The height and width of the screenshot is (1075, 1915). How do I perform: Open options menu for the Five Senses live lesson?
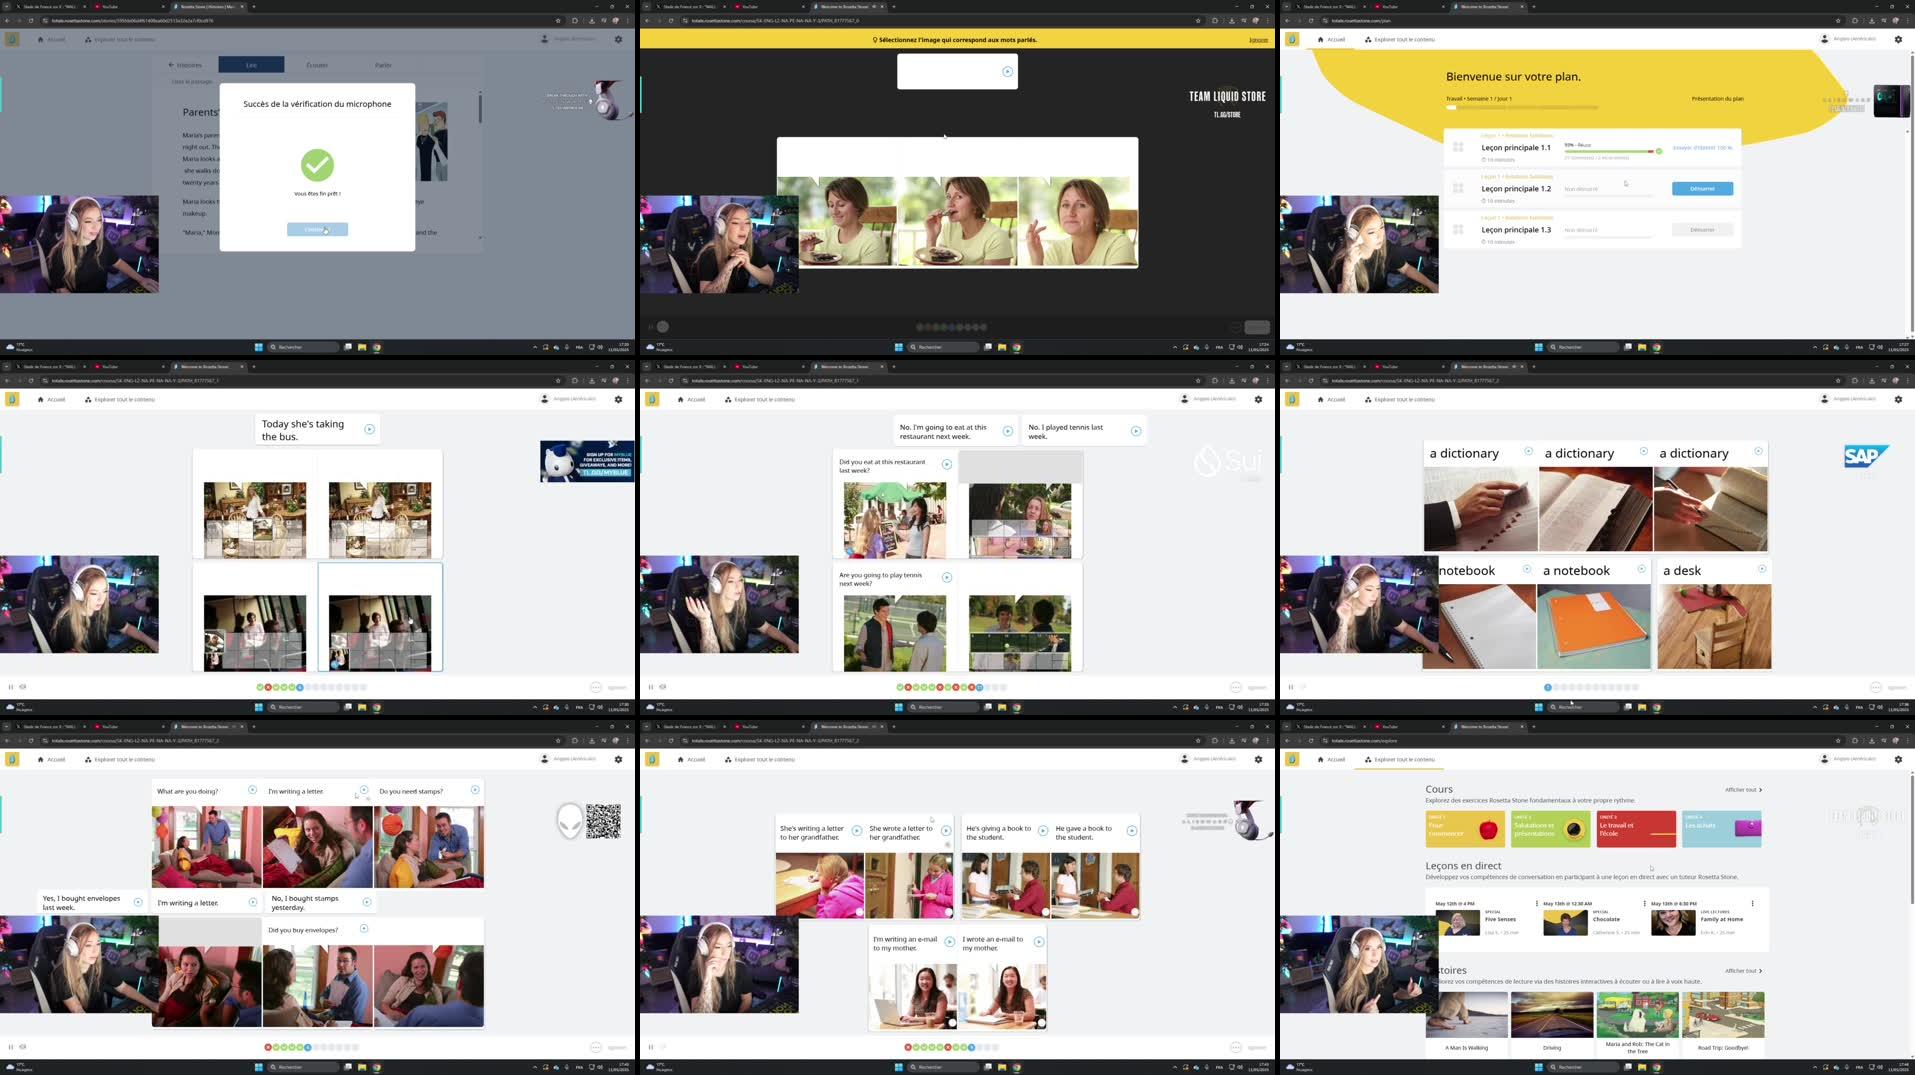(1537, 903)
